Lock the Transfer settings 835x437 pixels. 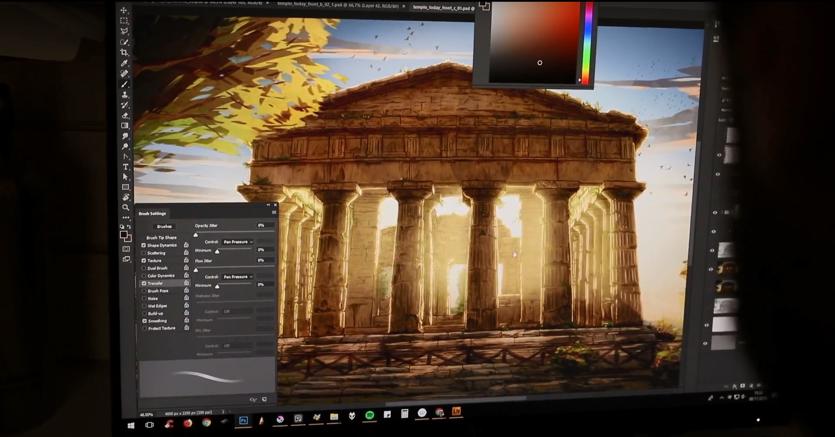(186, 283)
